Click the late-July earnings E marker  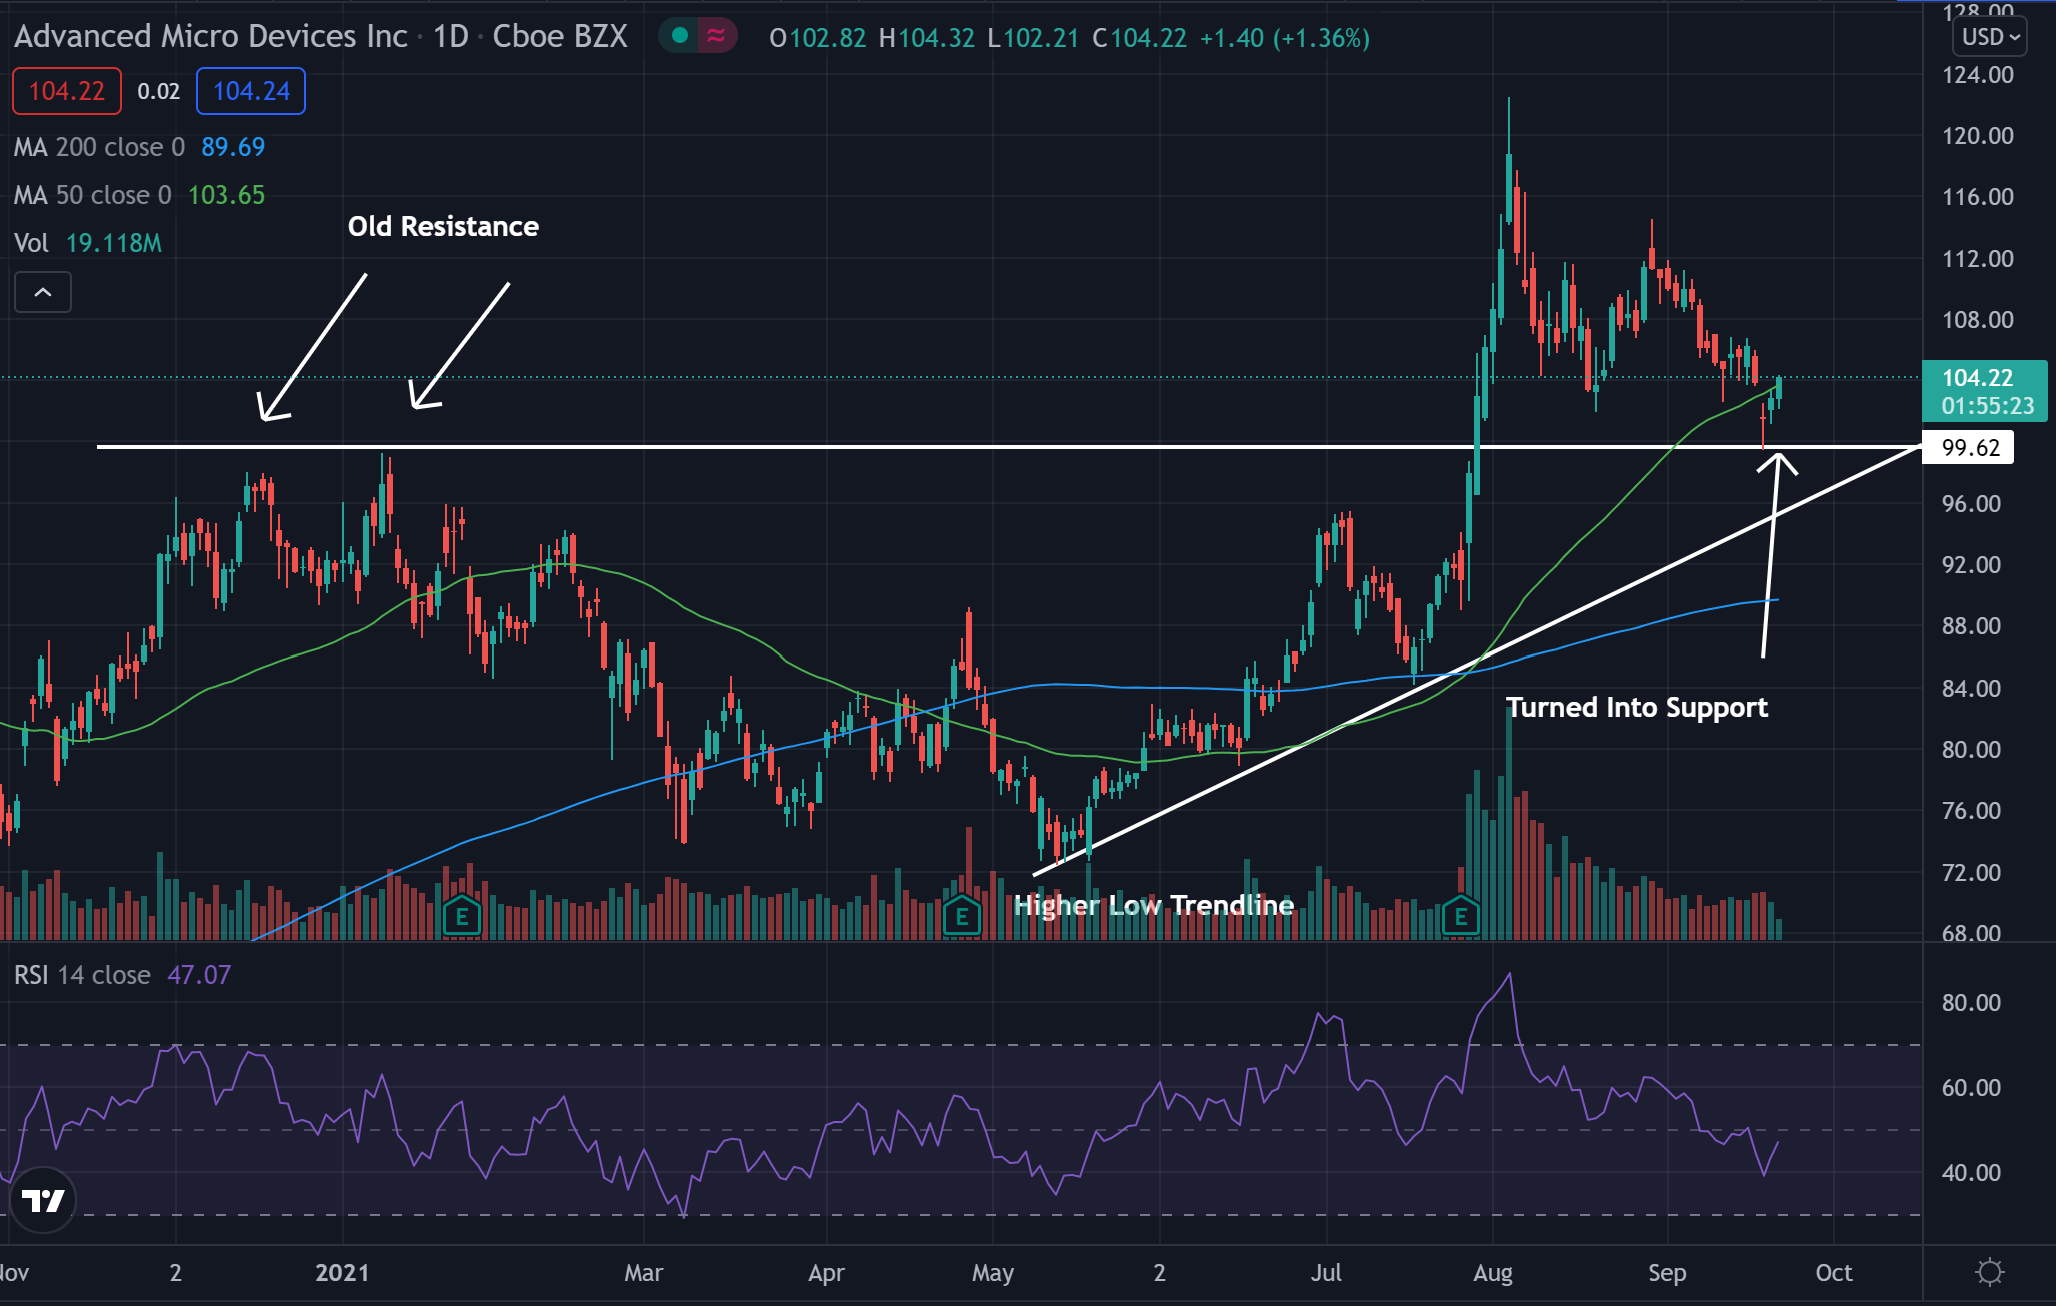(1461, 916)
